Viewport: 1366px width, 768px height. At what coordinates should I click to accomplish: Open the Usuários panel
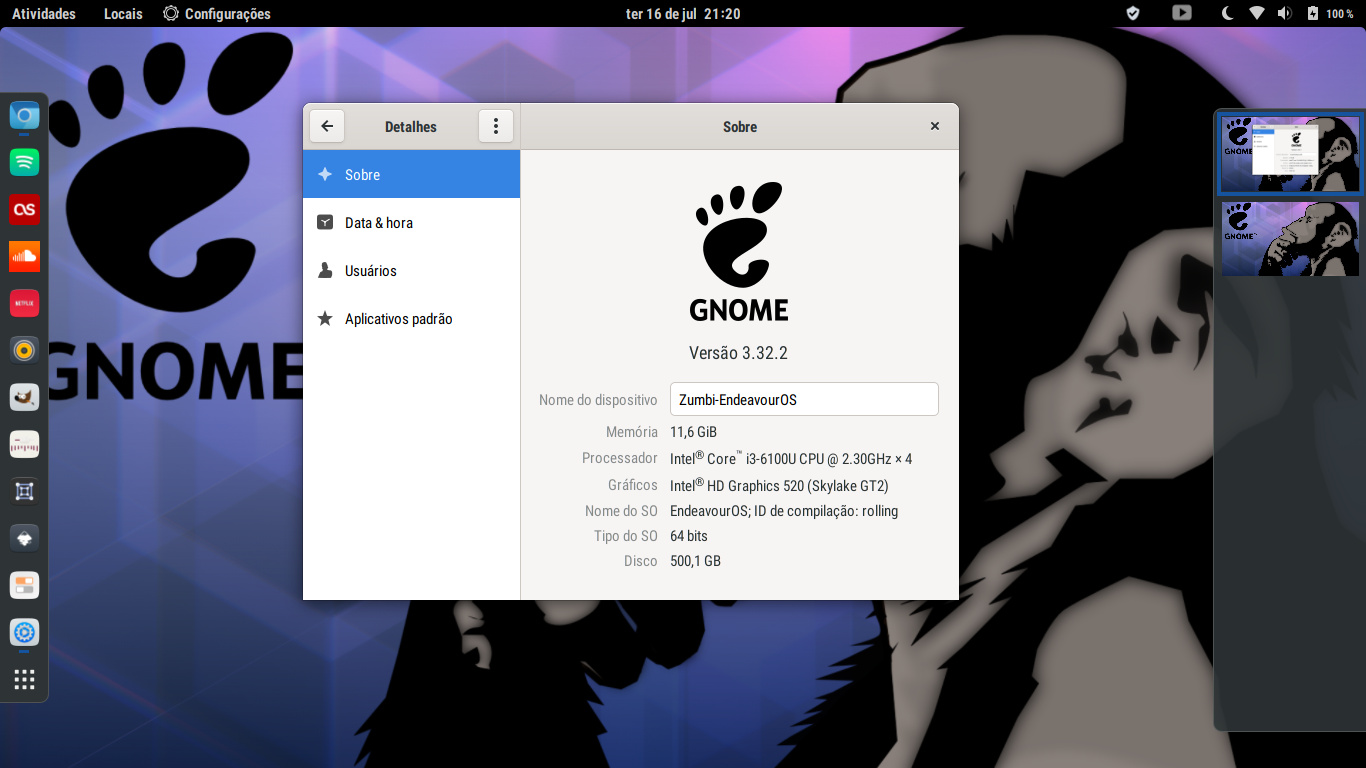(412, 270)
